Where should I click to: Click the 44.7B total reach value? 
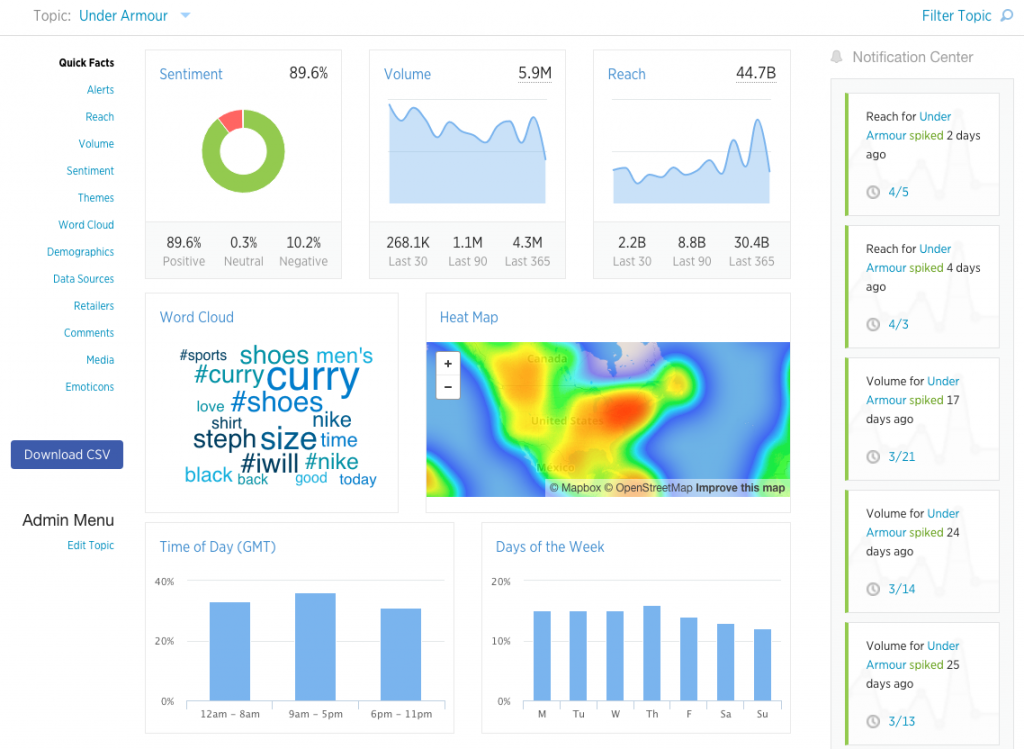click(756, 73)
